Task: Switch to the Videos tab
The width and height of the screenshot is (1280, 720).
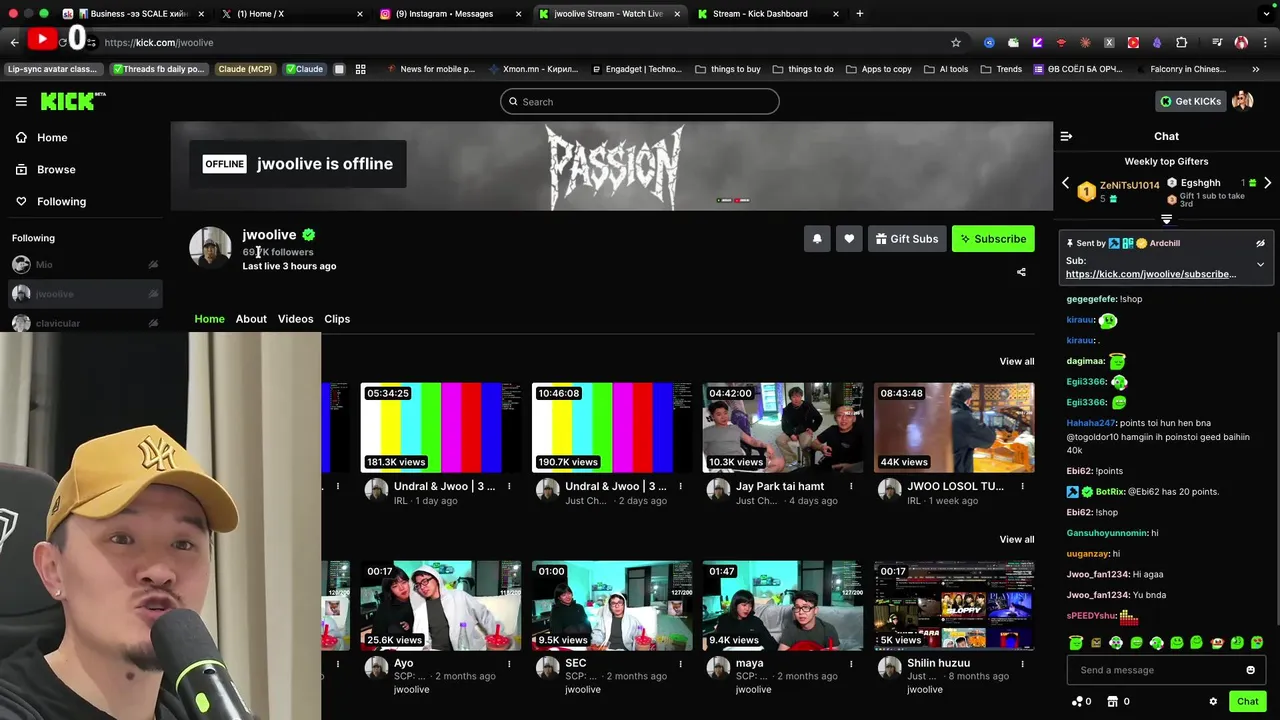Action: (295, 319)
